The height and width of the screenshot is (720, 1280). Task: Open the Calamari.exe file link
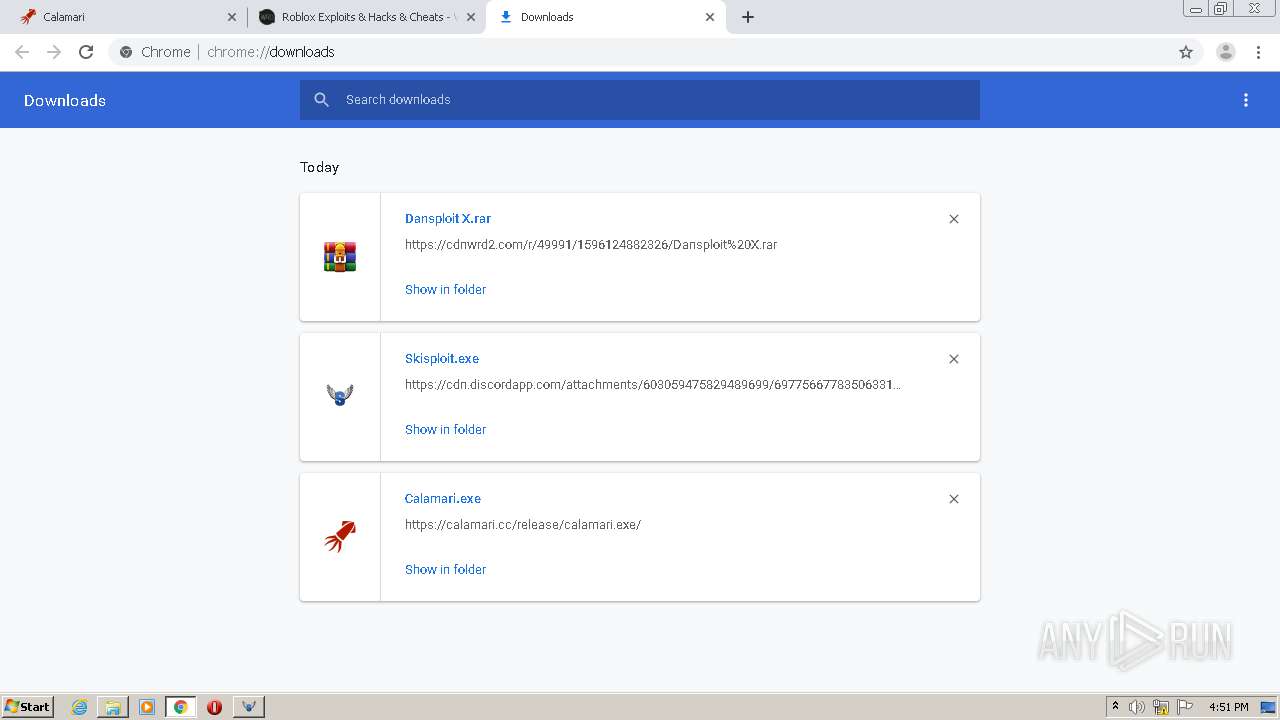(x=443, y=498)
